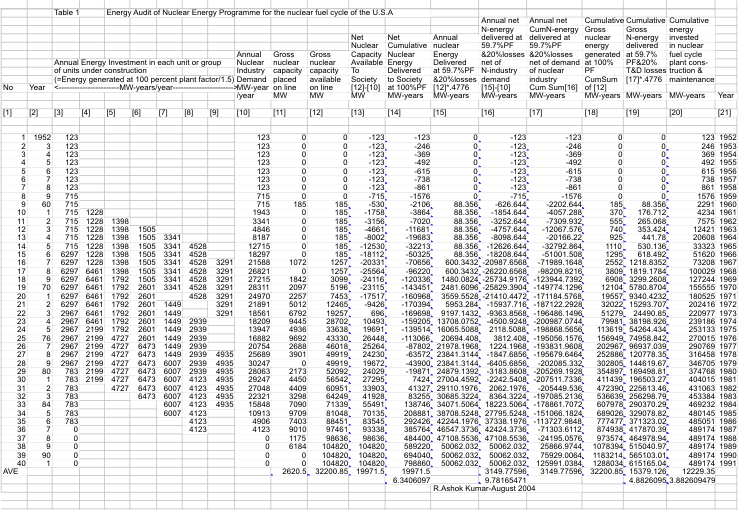Click the column index '[10]' cell
Screen dimensions: 738x510
244,112
